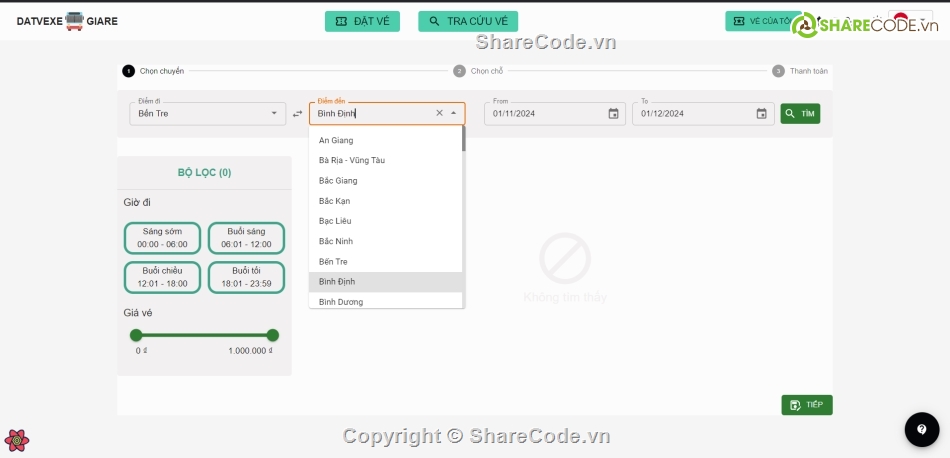Click the TIẾP next button
The image size is (950, 458).
tap(807, 405)
